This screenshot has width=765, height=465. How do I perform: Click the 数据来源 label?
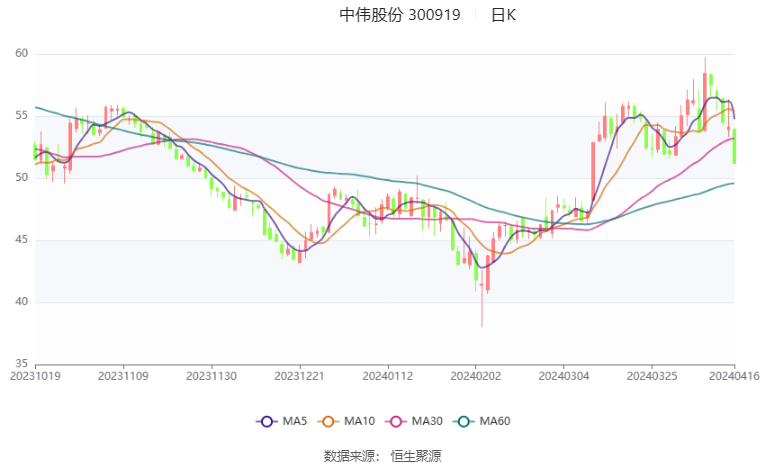[x=349, y=456]
